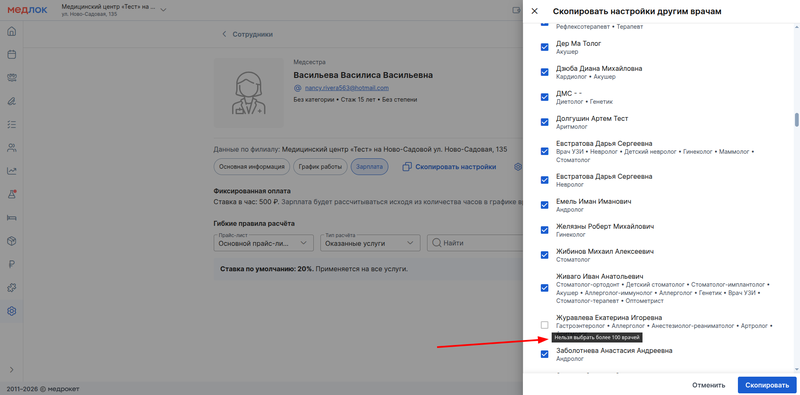The width and height of the screenshot is (800, 395).
Task: Click the magnifier icon in Найти field
Action: (436, 243)
